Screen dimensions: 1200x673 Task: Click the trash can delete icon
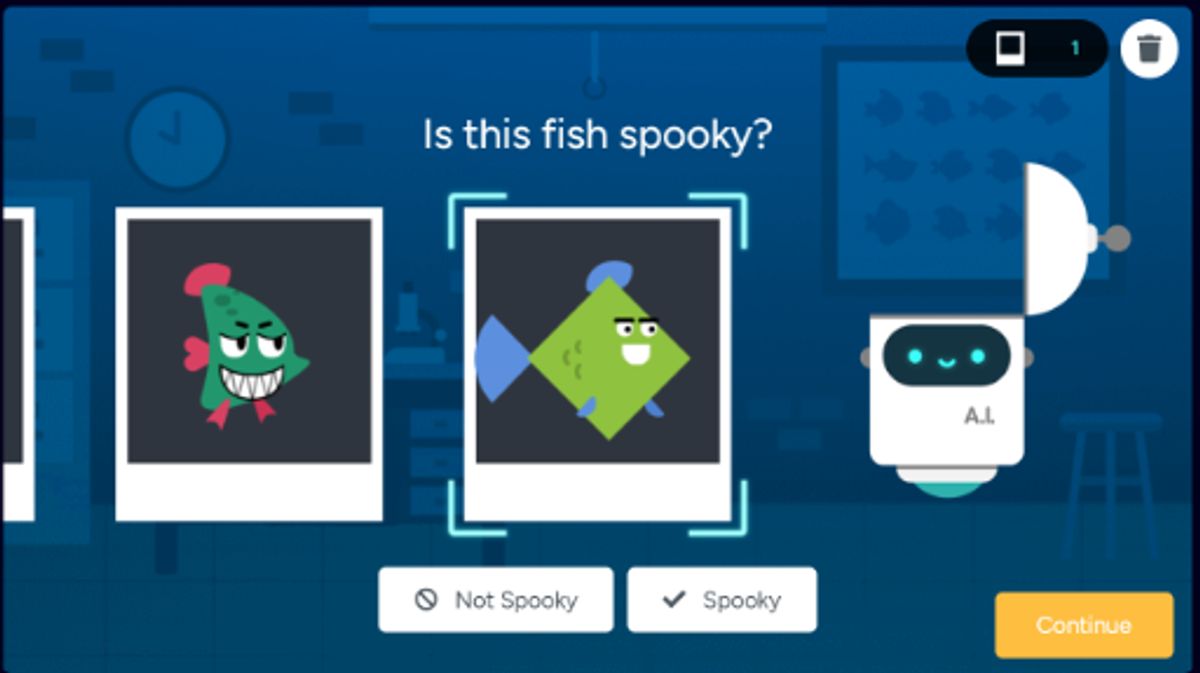tap(1149, 48)
